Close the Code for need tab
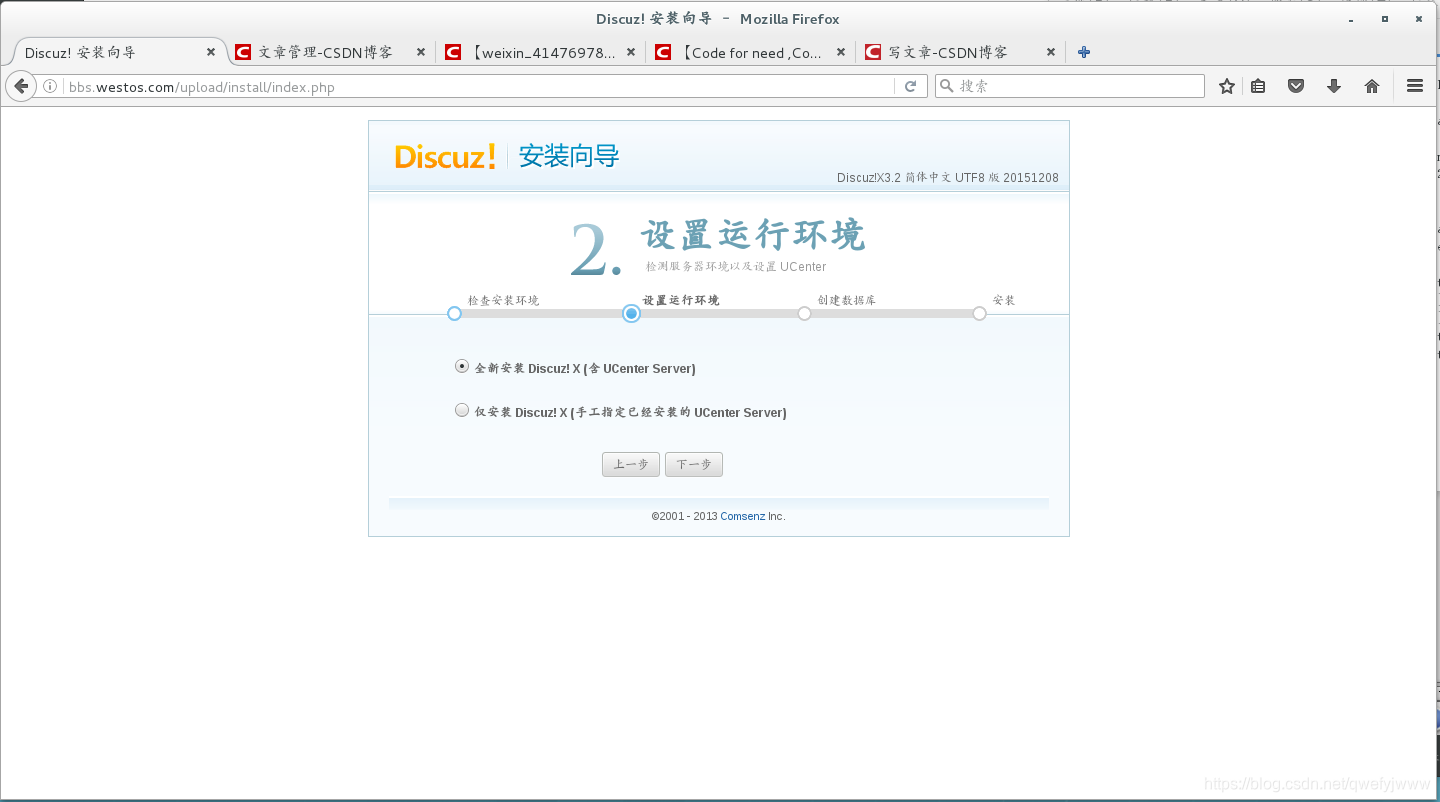Screen dimensions: 1440x802 click(841, 52)
